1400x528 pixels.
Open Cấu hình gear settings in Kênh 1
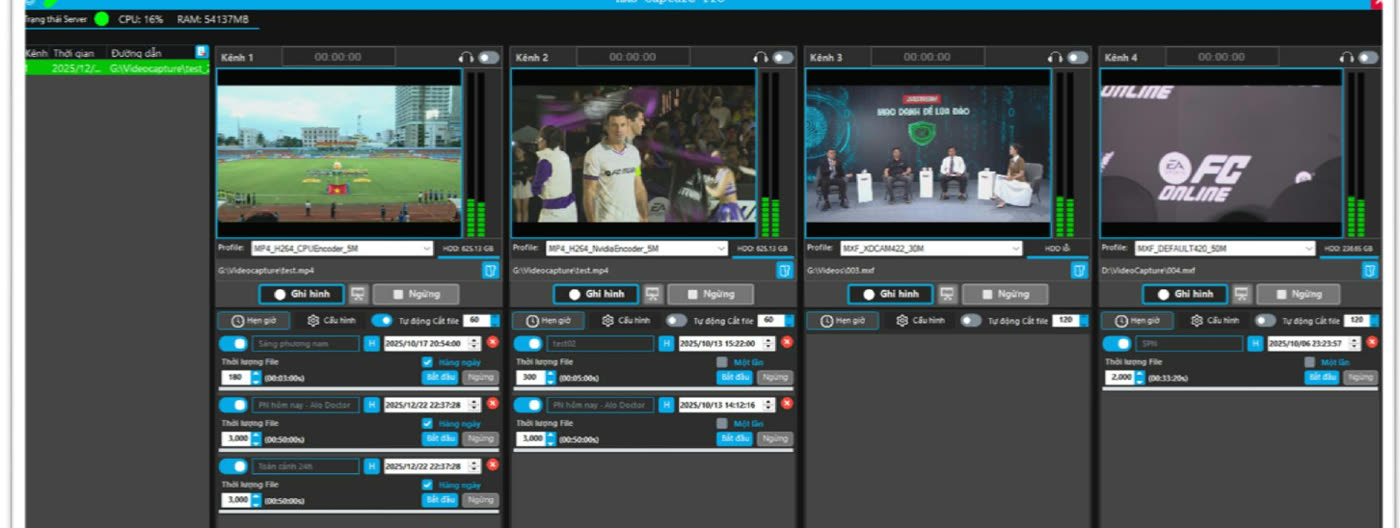[332, 321]
